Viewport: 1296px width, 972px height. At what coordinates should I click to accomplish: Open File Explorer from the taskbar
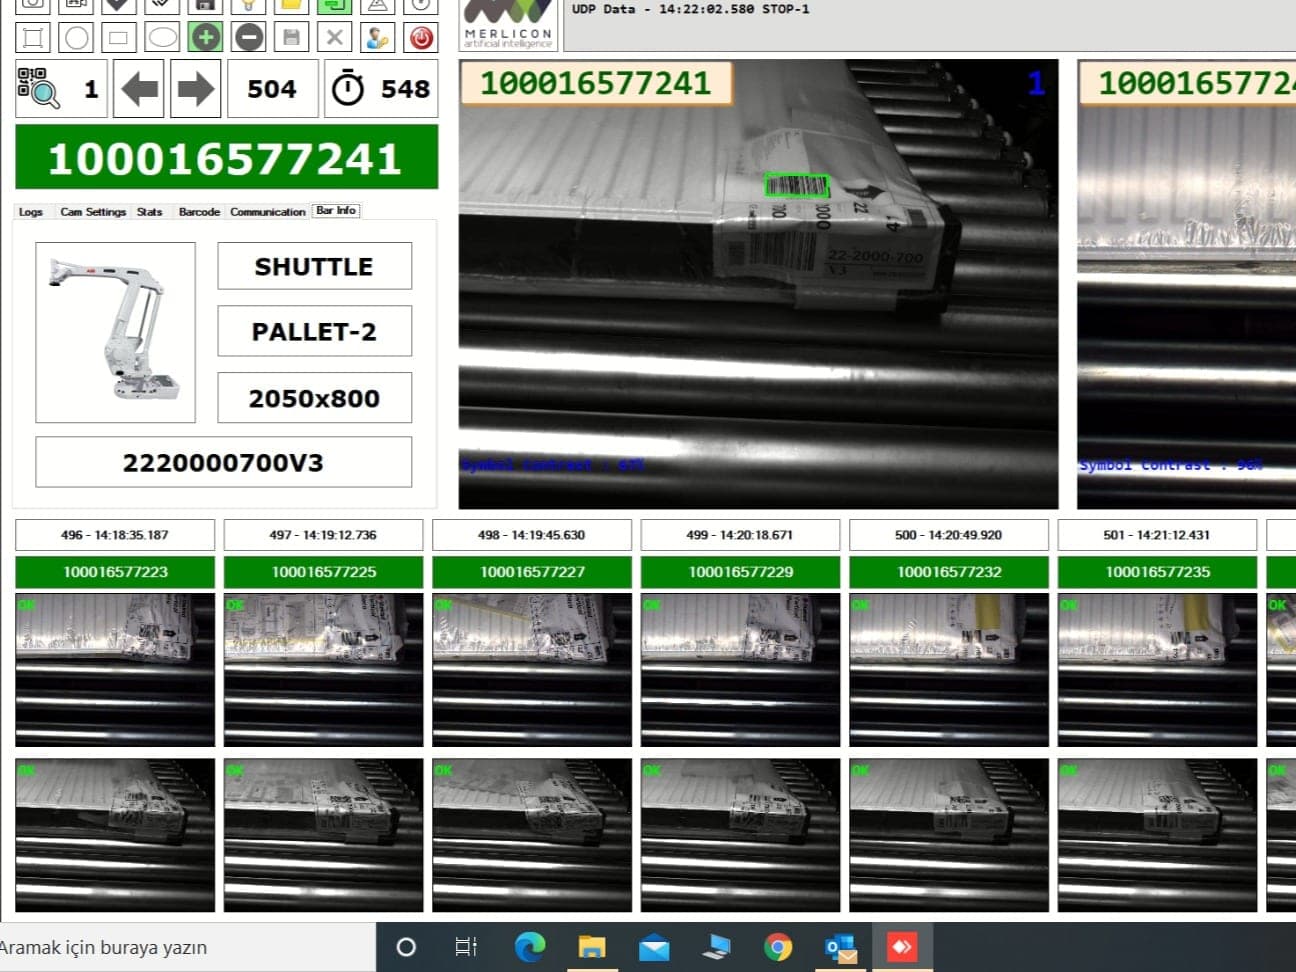click(x=592, y=947)
